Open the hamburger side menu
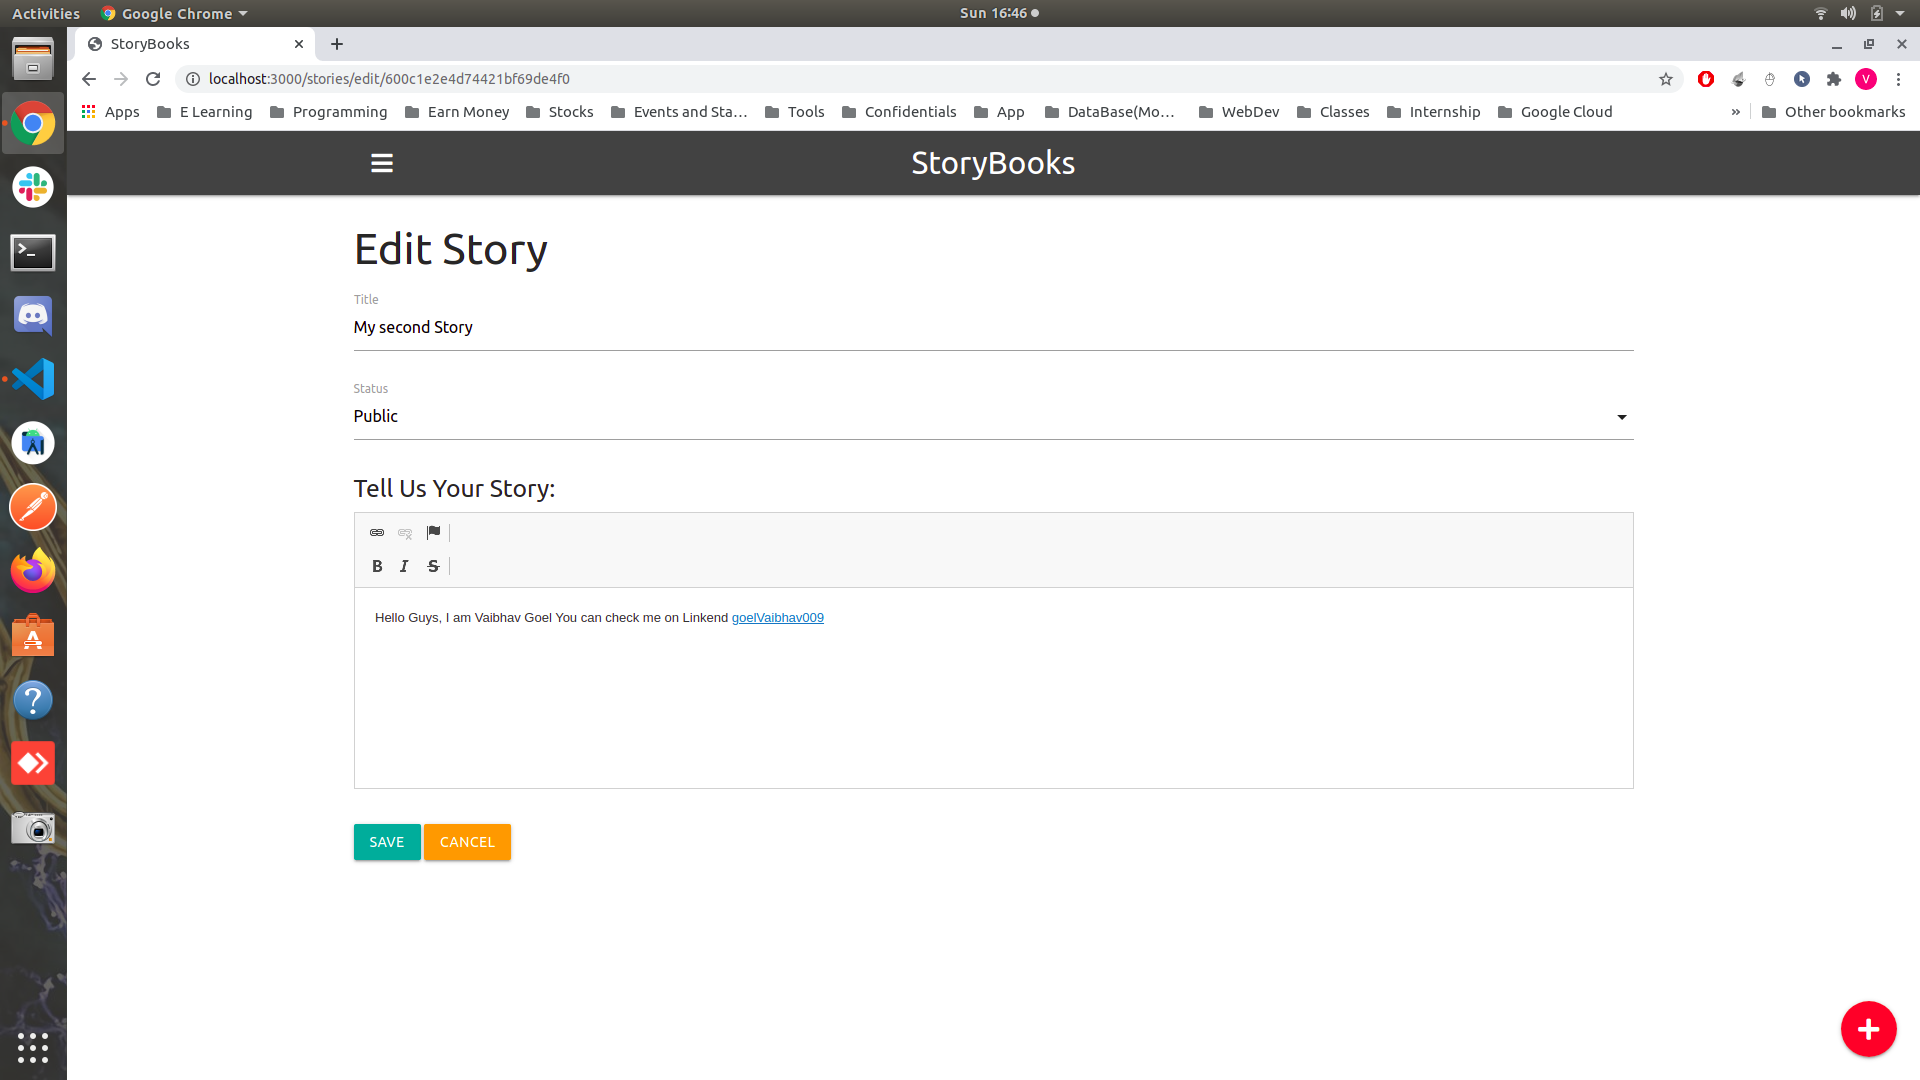This screenshot has width=1920, height=1080. (x=382, y=163)
